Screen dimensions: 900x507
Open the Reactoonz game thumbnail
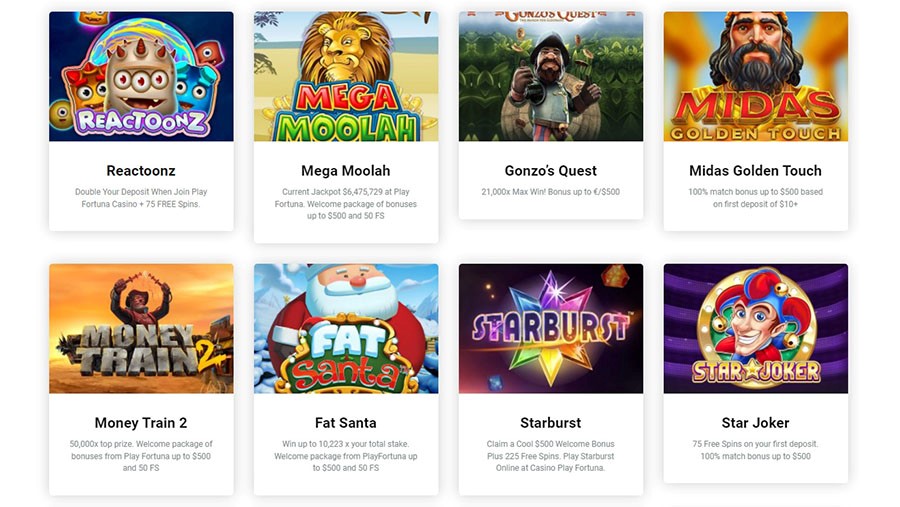(141, 76)
